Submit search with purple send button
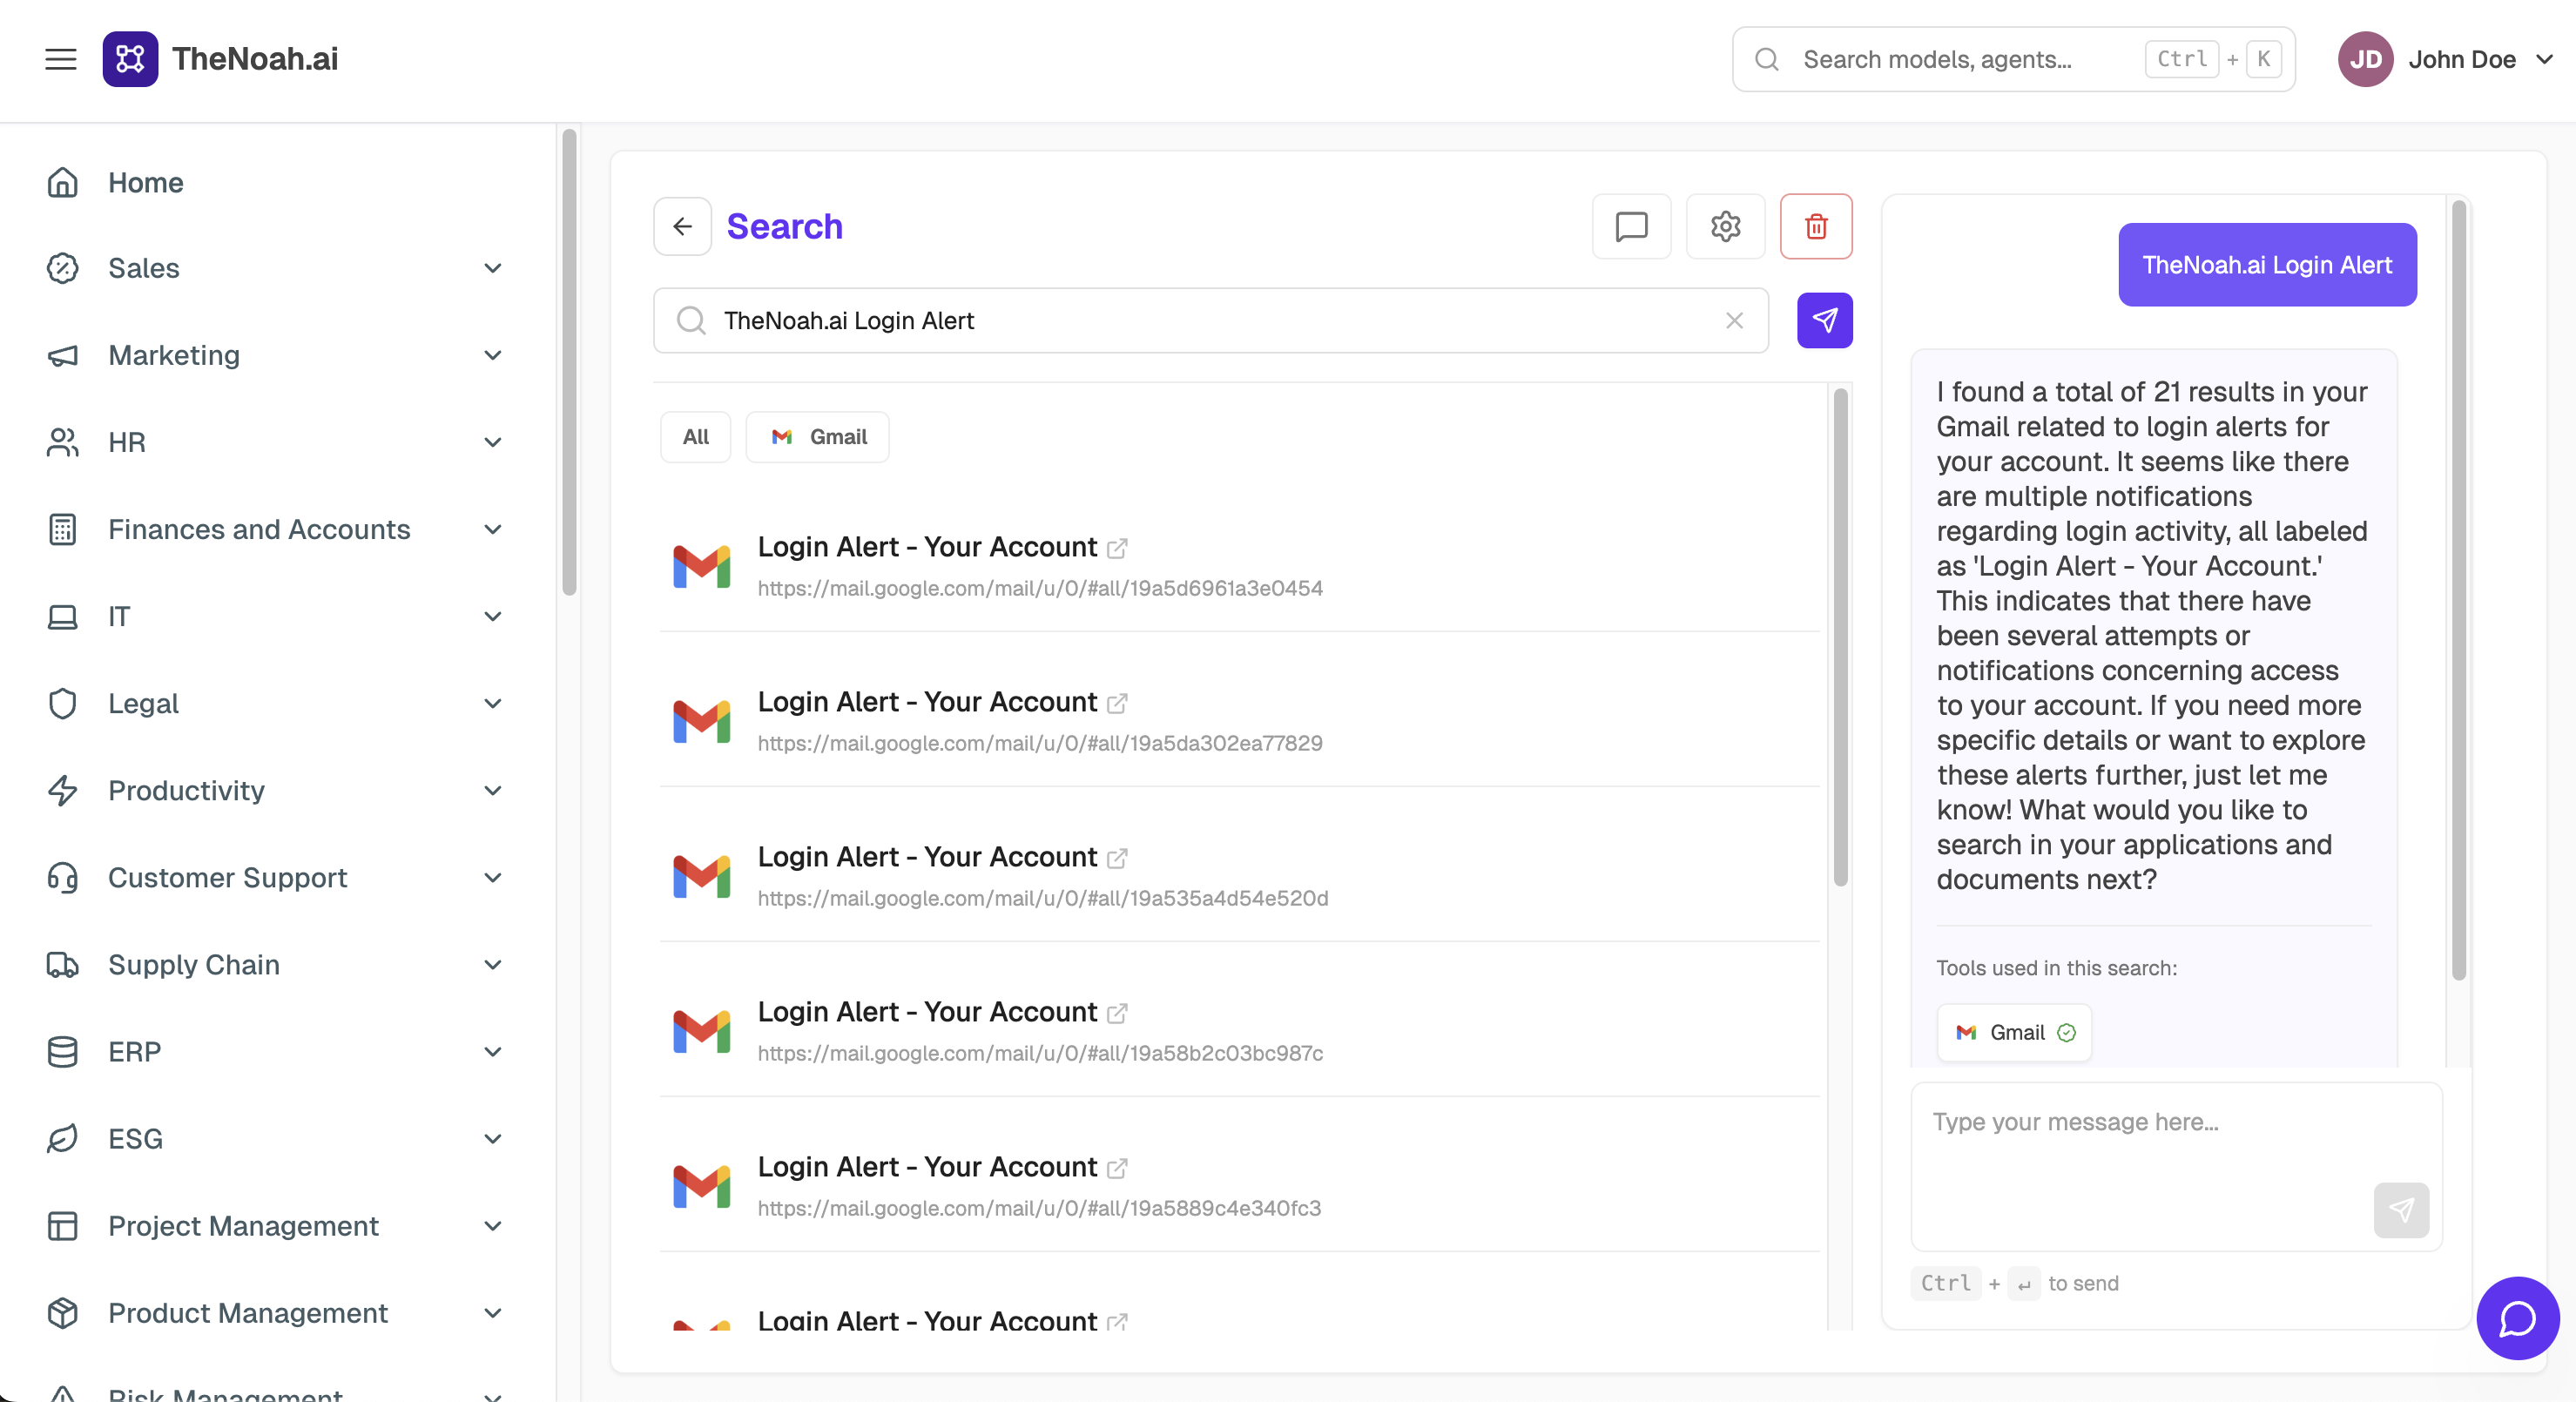The image size is (2576, 1402). [1825, 320]
